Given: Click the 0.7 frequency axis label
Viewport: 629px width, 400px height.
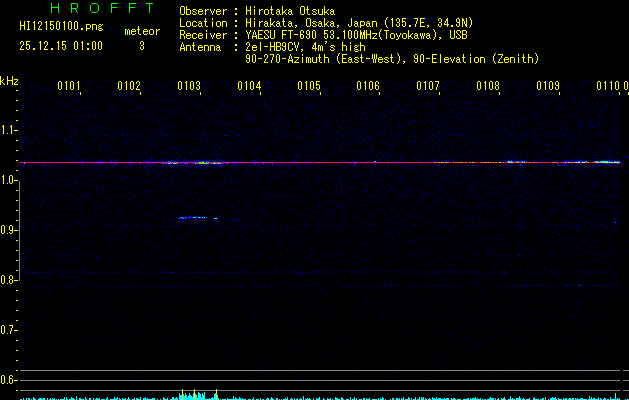Looking at the screenshot, I should [x=9, y=330].
